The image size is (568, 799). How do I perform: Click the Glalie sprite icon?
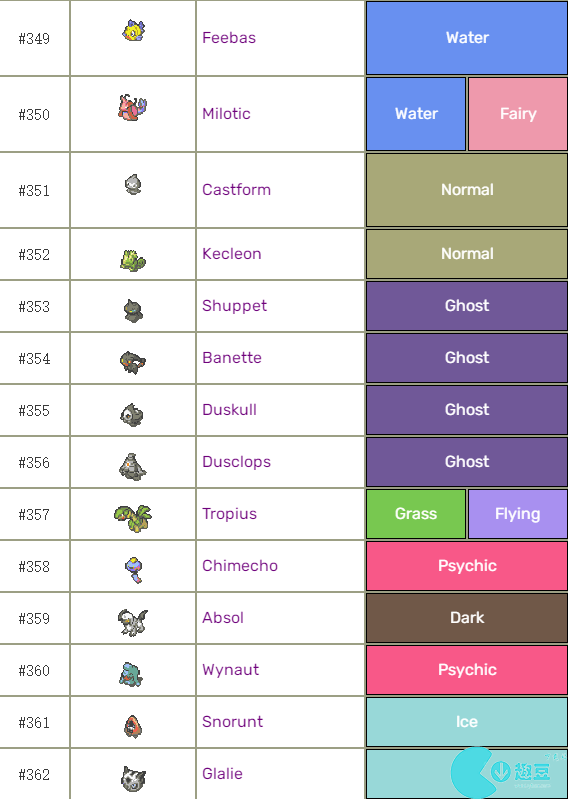(133, 779)
